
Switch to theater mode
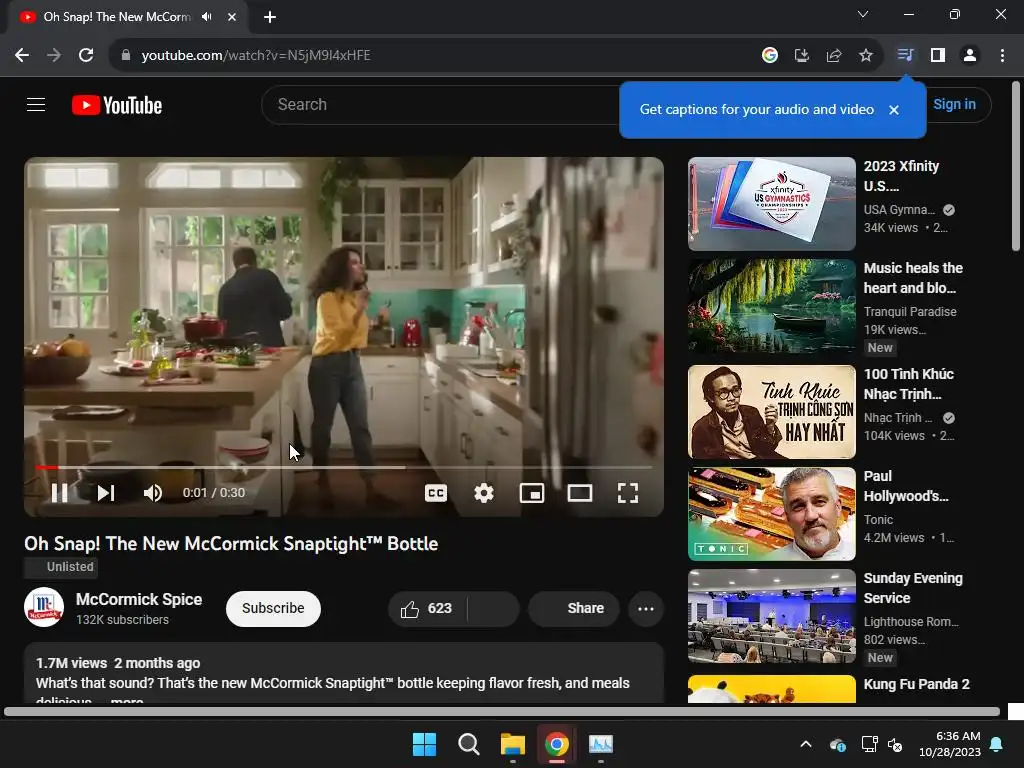click(x=579, y=493)
